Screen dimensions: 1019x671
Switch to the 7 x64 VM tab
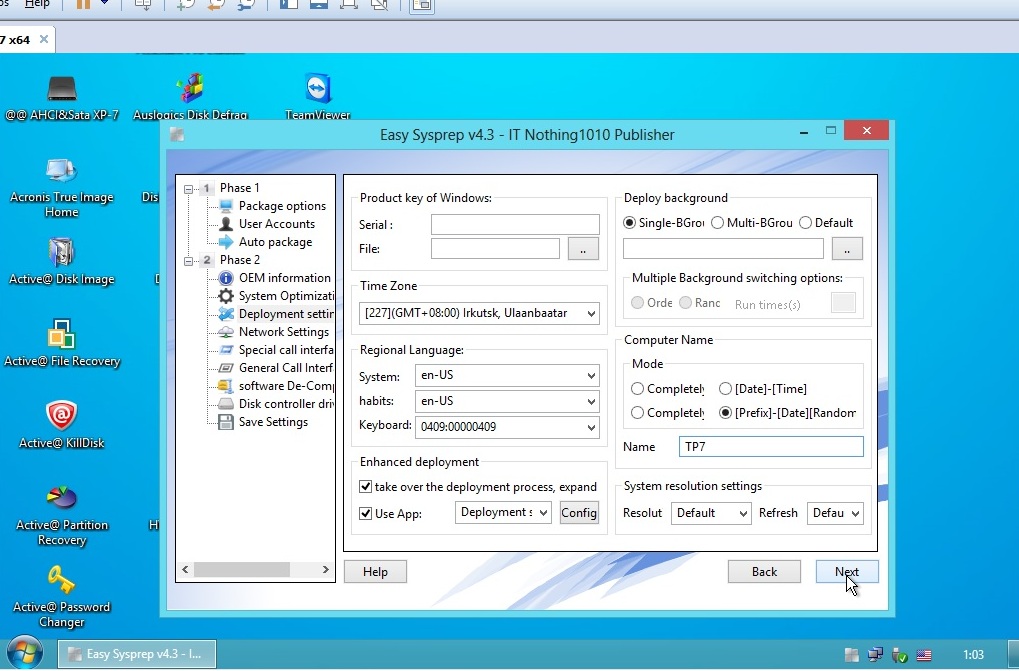(26, 40)
